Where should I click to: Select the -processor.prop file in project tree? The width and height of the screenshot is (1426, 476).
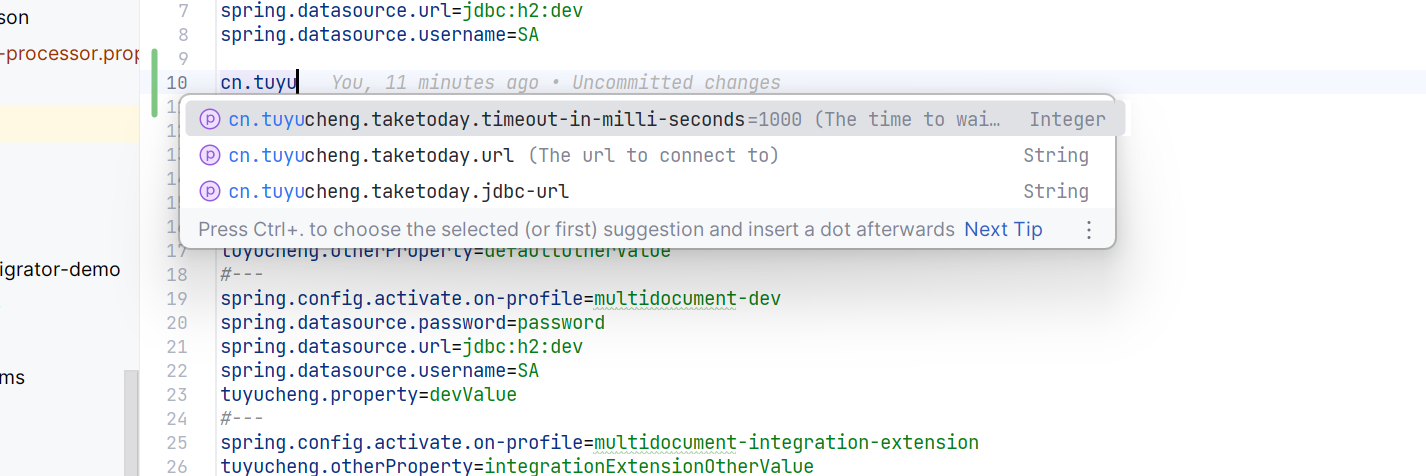tap(69, 54)
